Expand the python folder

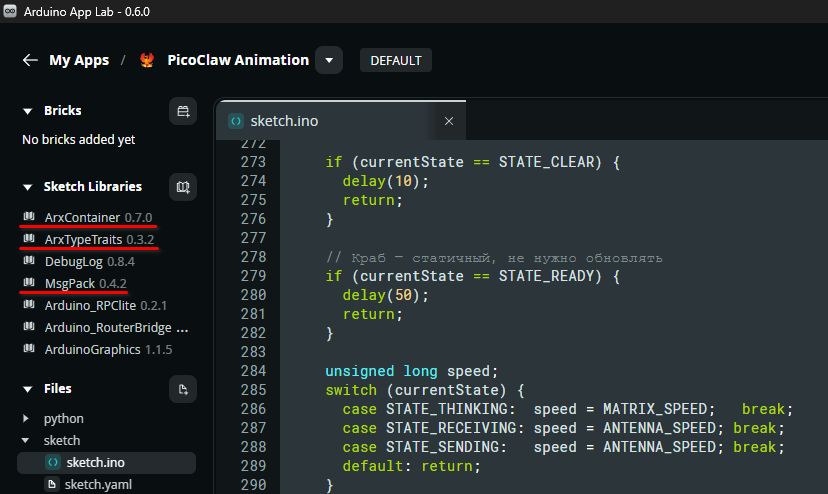(26, 418)
